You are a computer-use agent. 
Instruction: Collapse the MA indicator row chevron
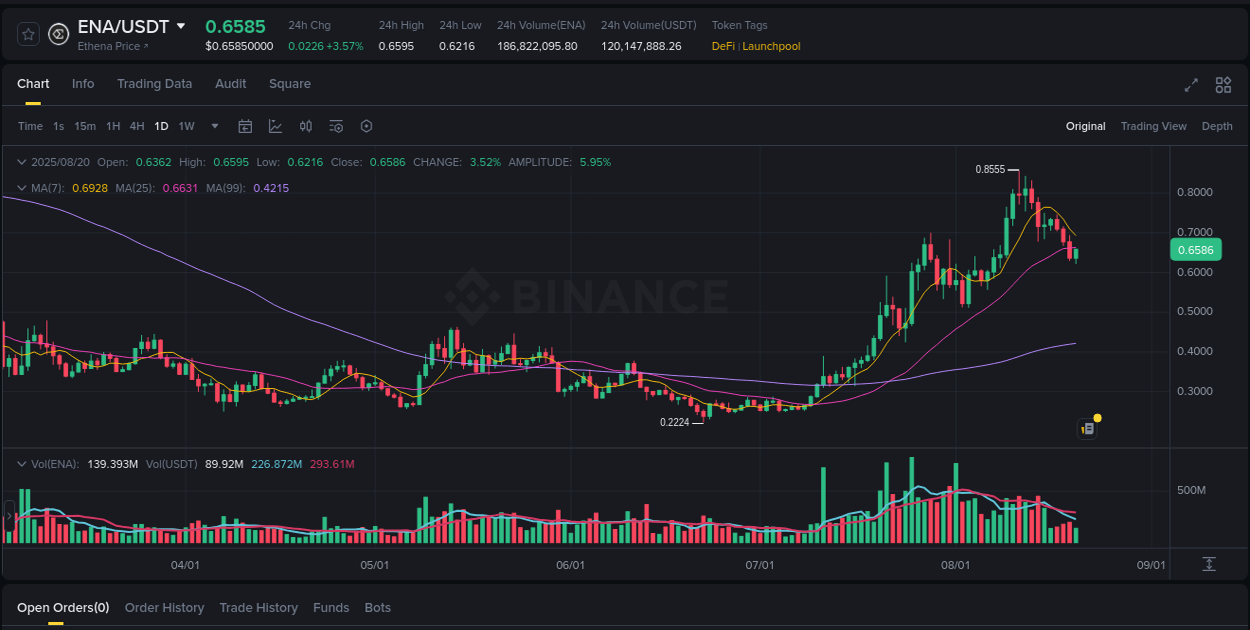pos(21,187)
